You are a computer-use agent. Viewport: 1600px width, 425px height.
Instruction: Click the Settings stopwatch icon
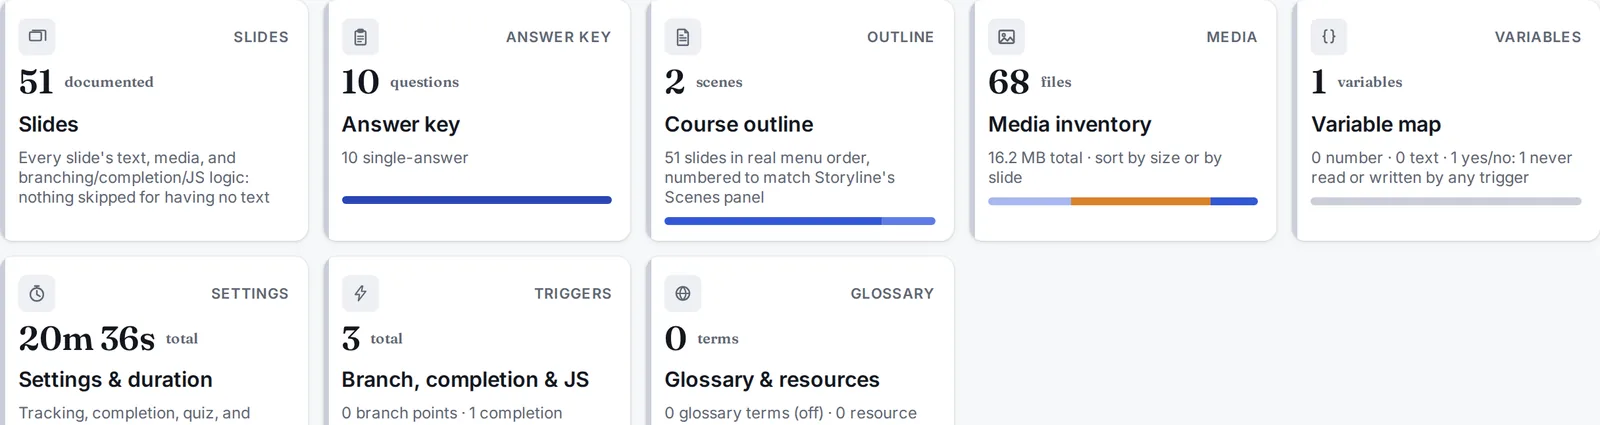pyautogui.click(x=37, y=294)
